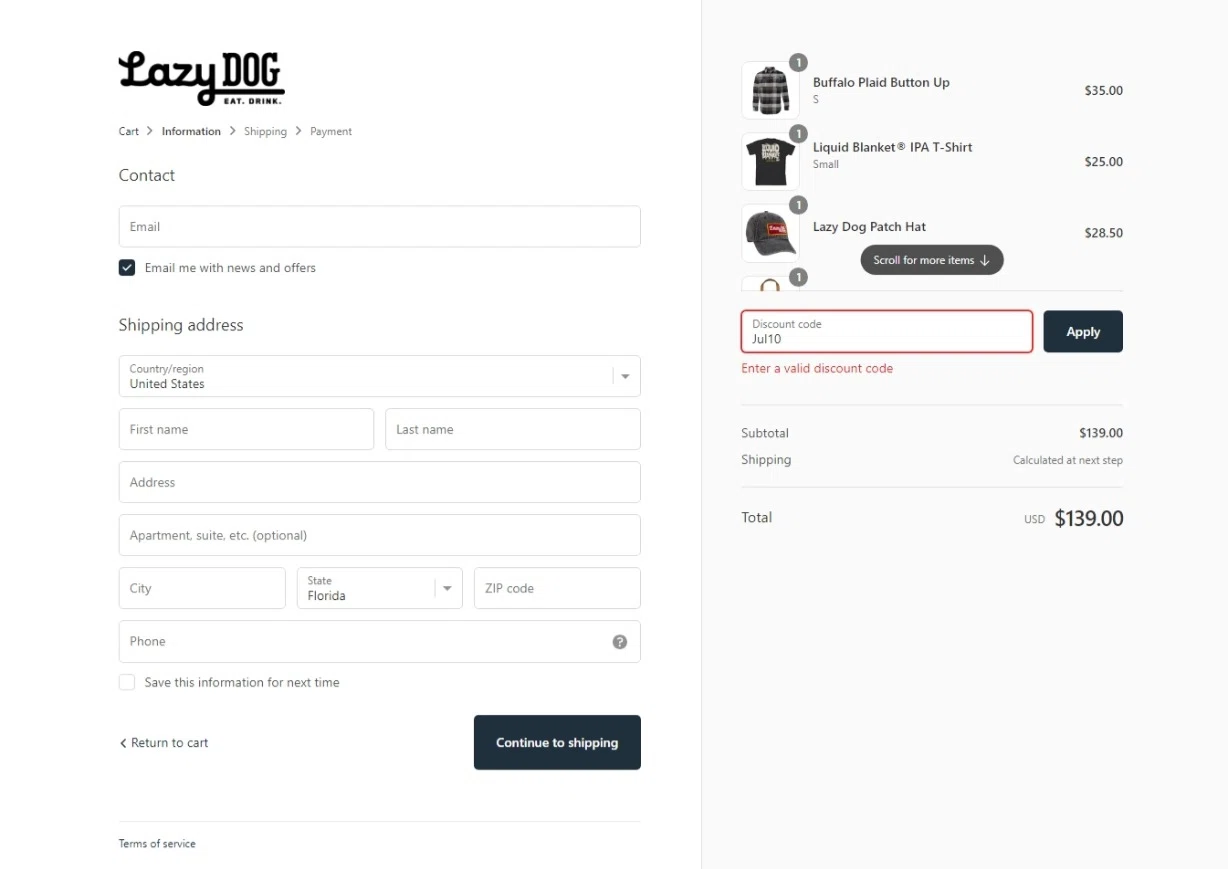Select the Shipping breadcrumb step
This screenshot has width=1228, height=869.
[265, 131]
